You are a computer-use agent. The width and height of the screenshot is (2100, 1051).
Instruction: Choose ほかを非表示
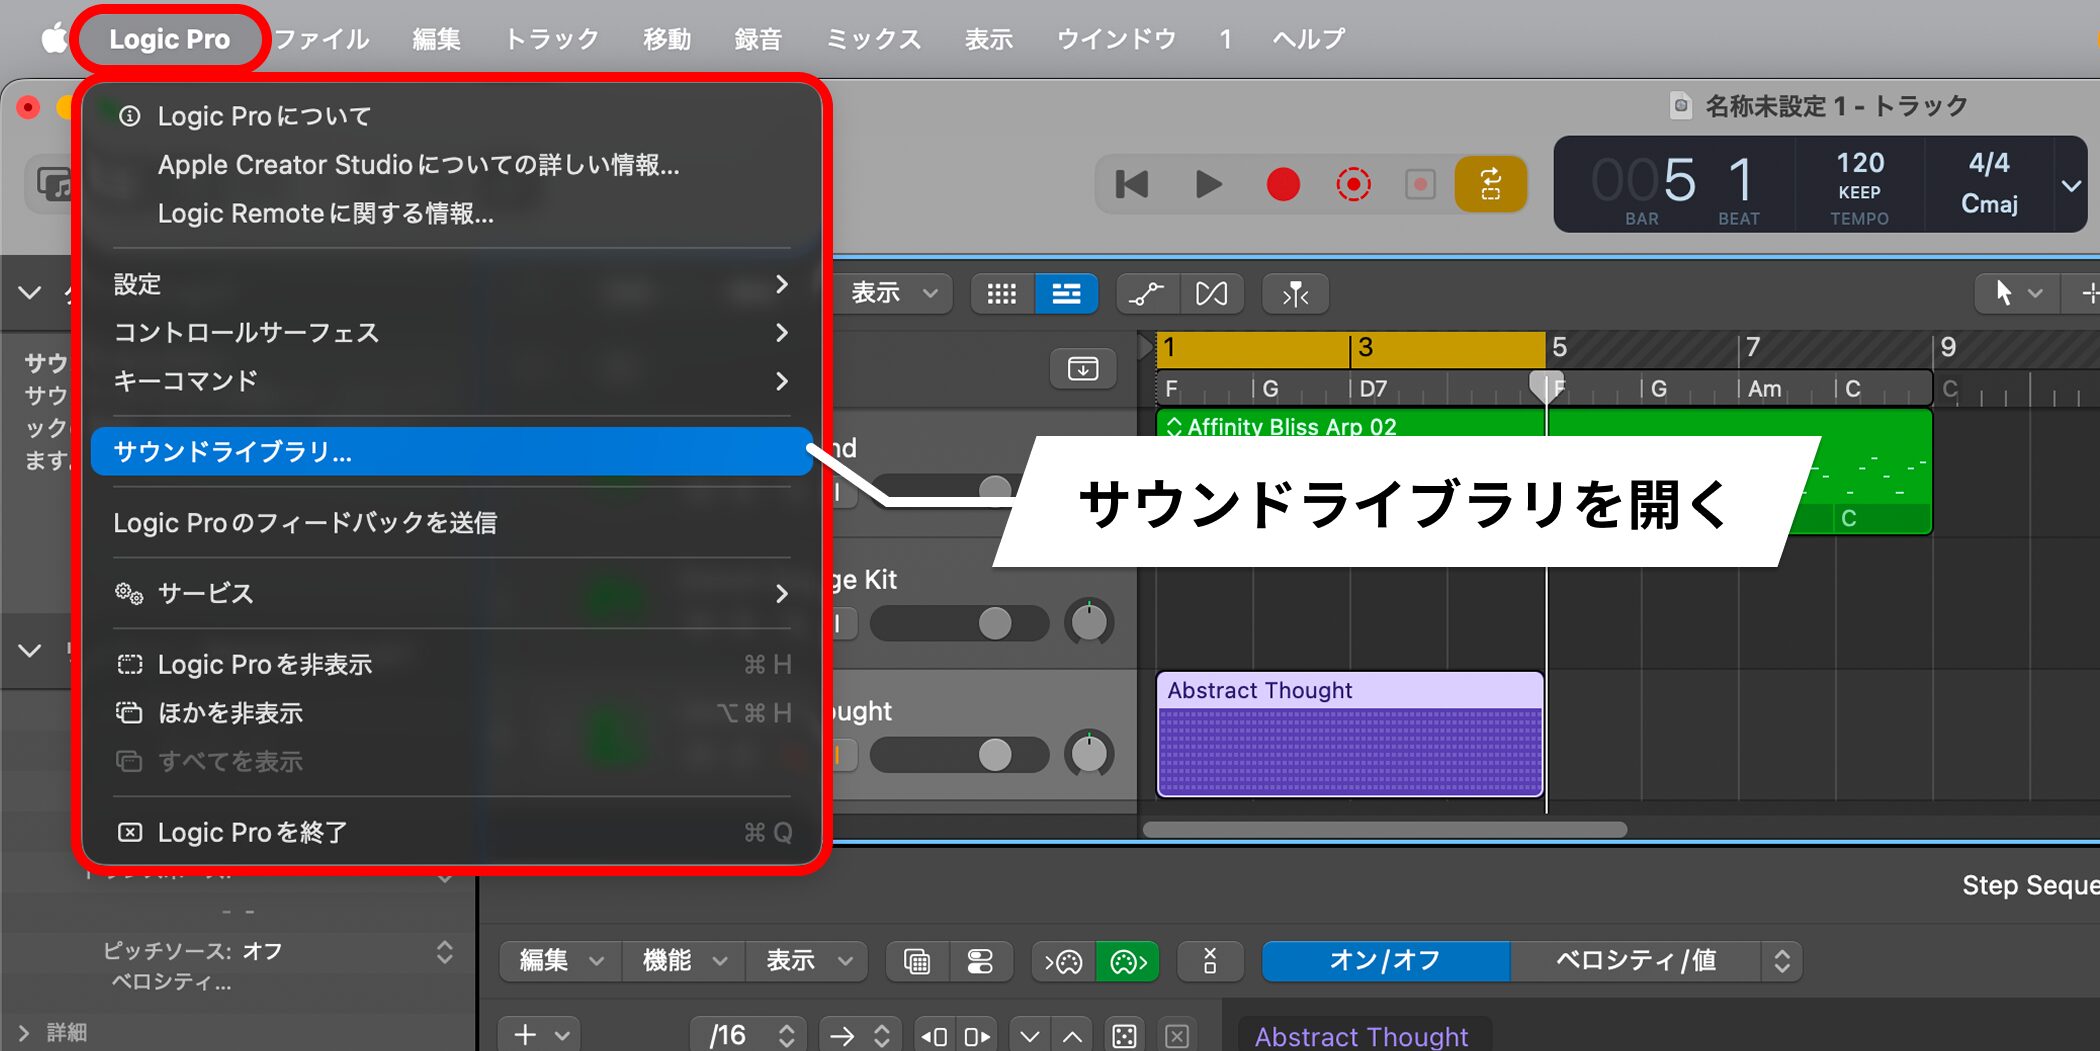pos(451,713)
